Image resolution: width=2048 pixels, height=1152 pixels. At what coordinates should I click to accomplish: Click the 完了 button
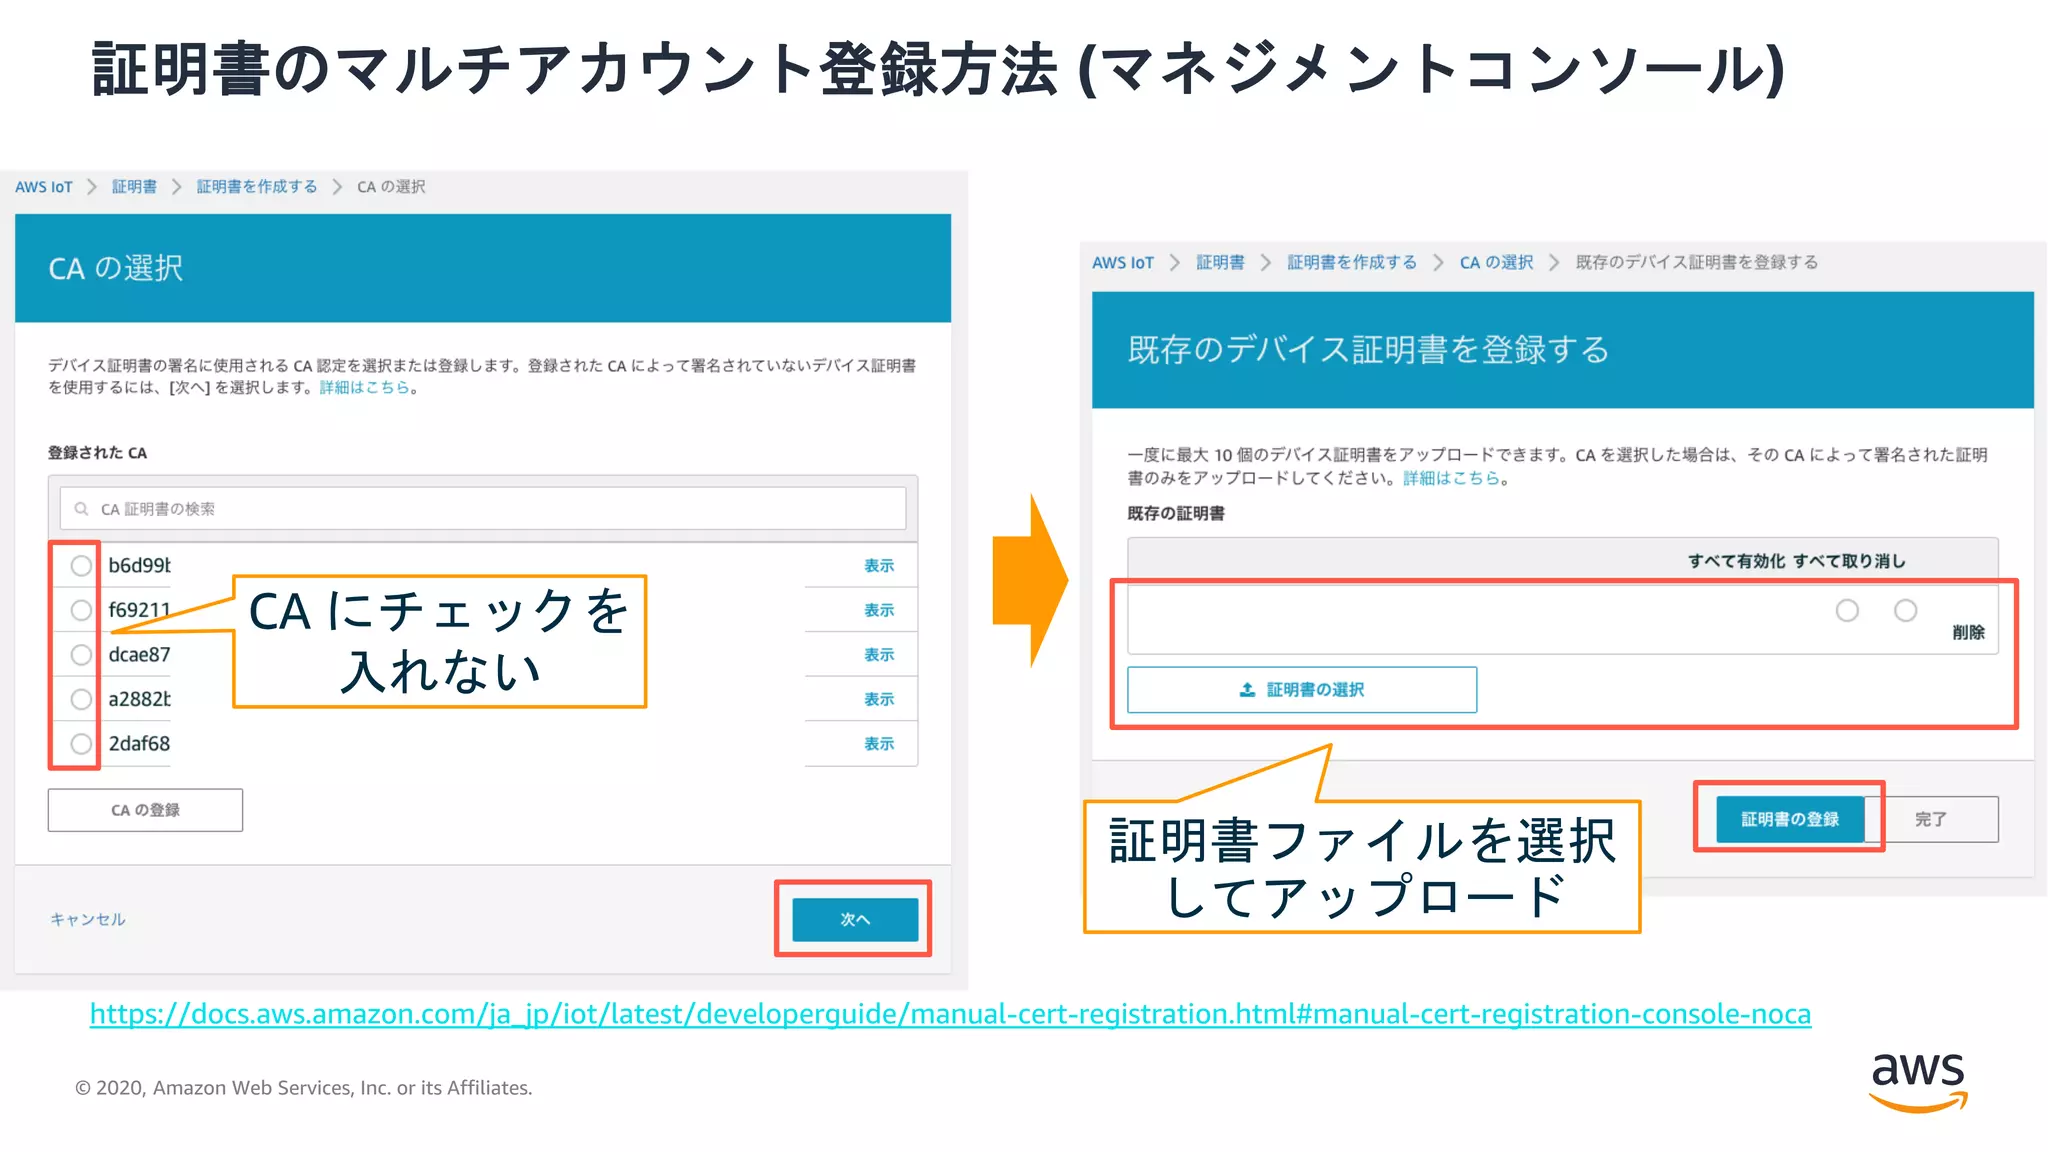click(x=1931, y=819)
